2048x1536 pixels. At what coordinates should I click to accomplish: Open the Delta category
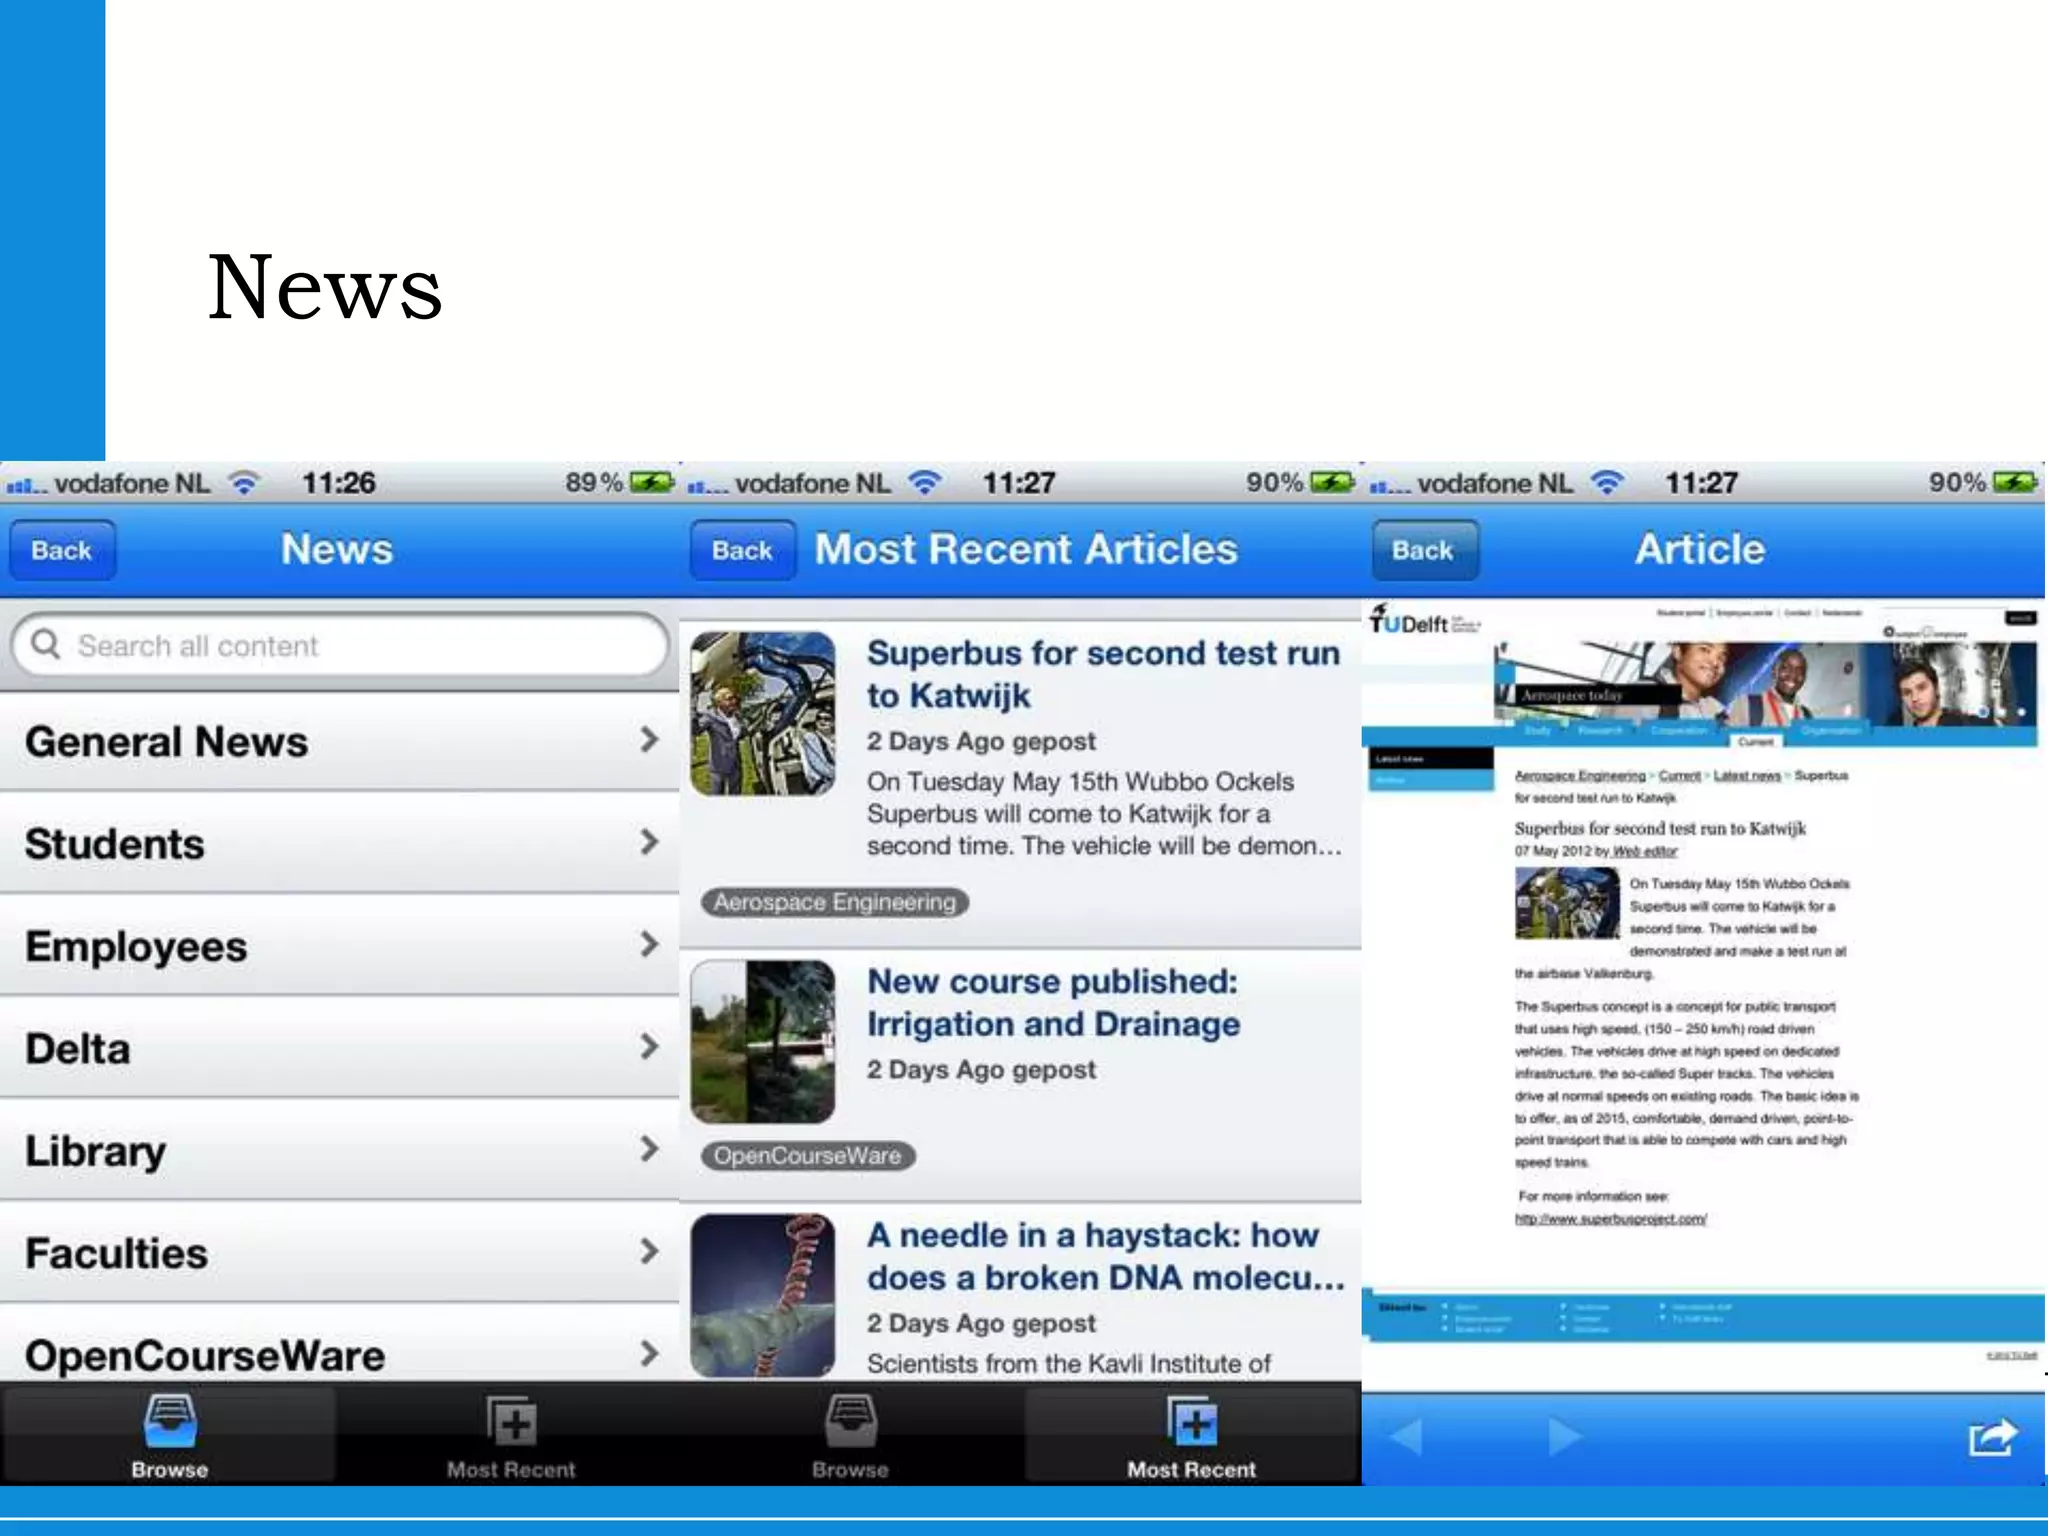coord(340,1048)
